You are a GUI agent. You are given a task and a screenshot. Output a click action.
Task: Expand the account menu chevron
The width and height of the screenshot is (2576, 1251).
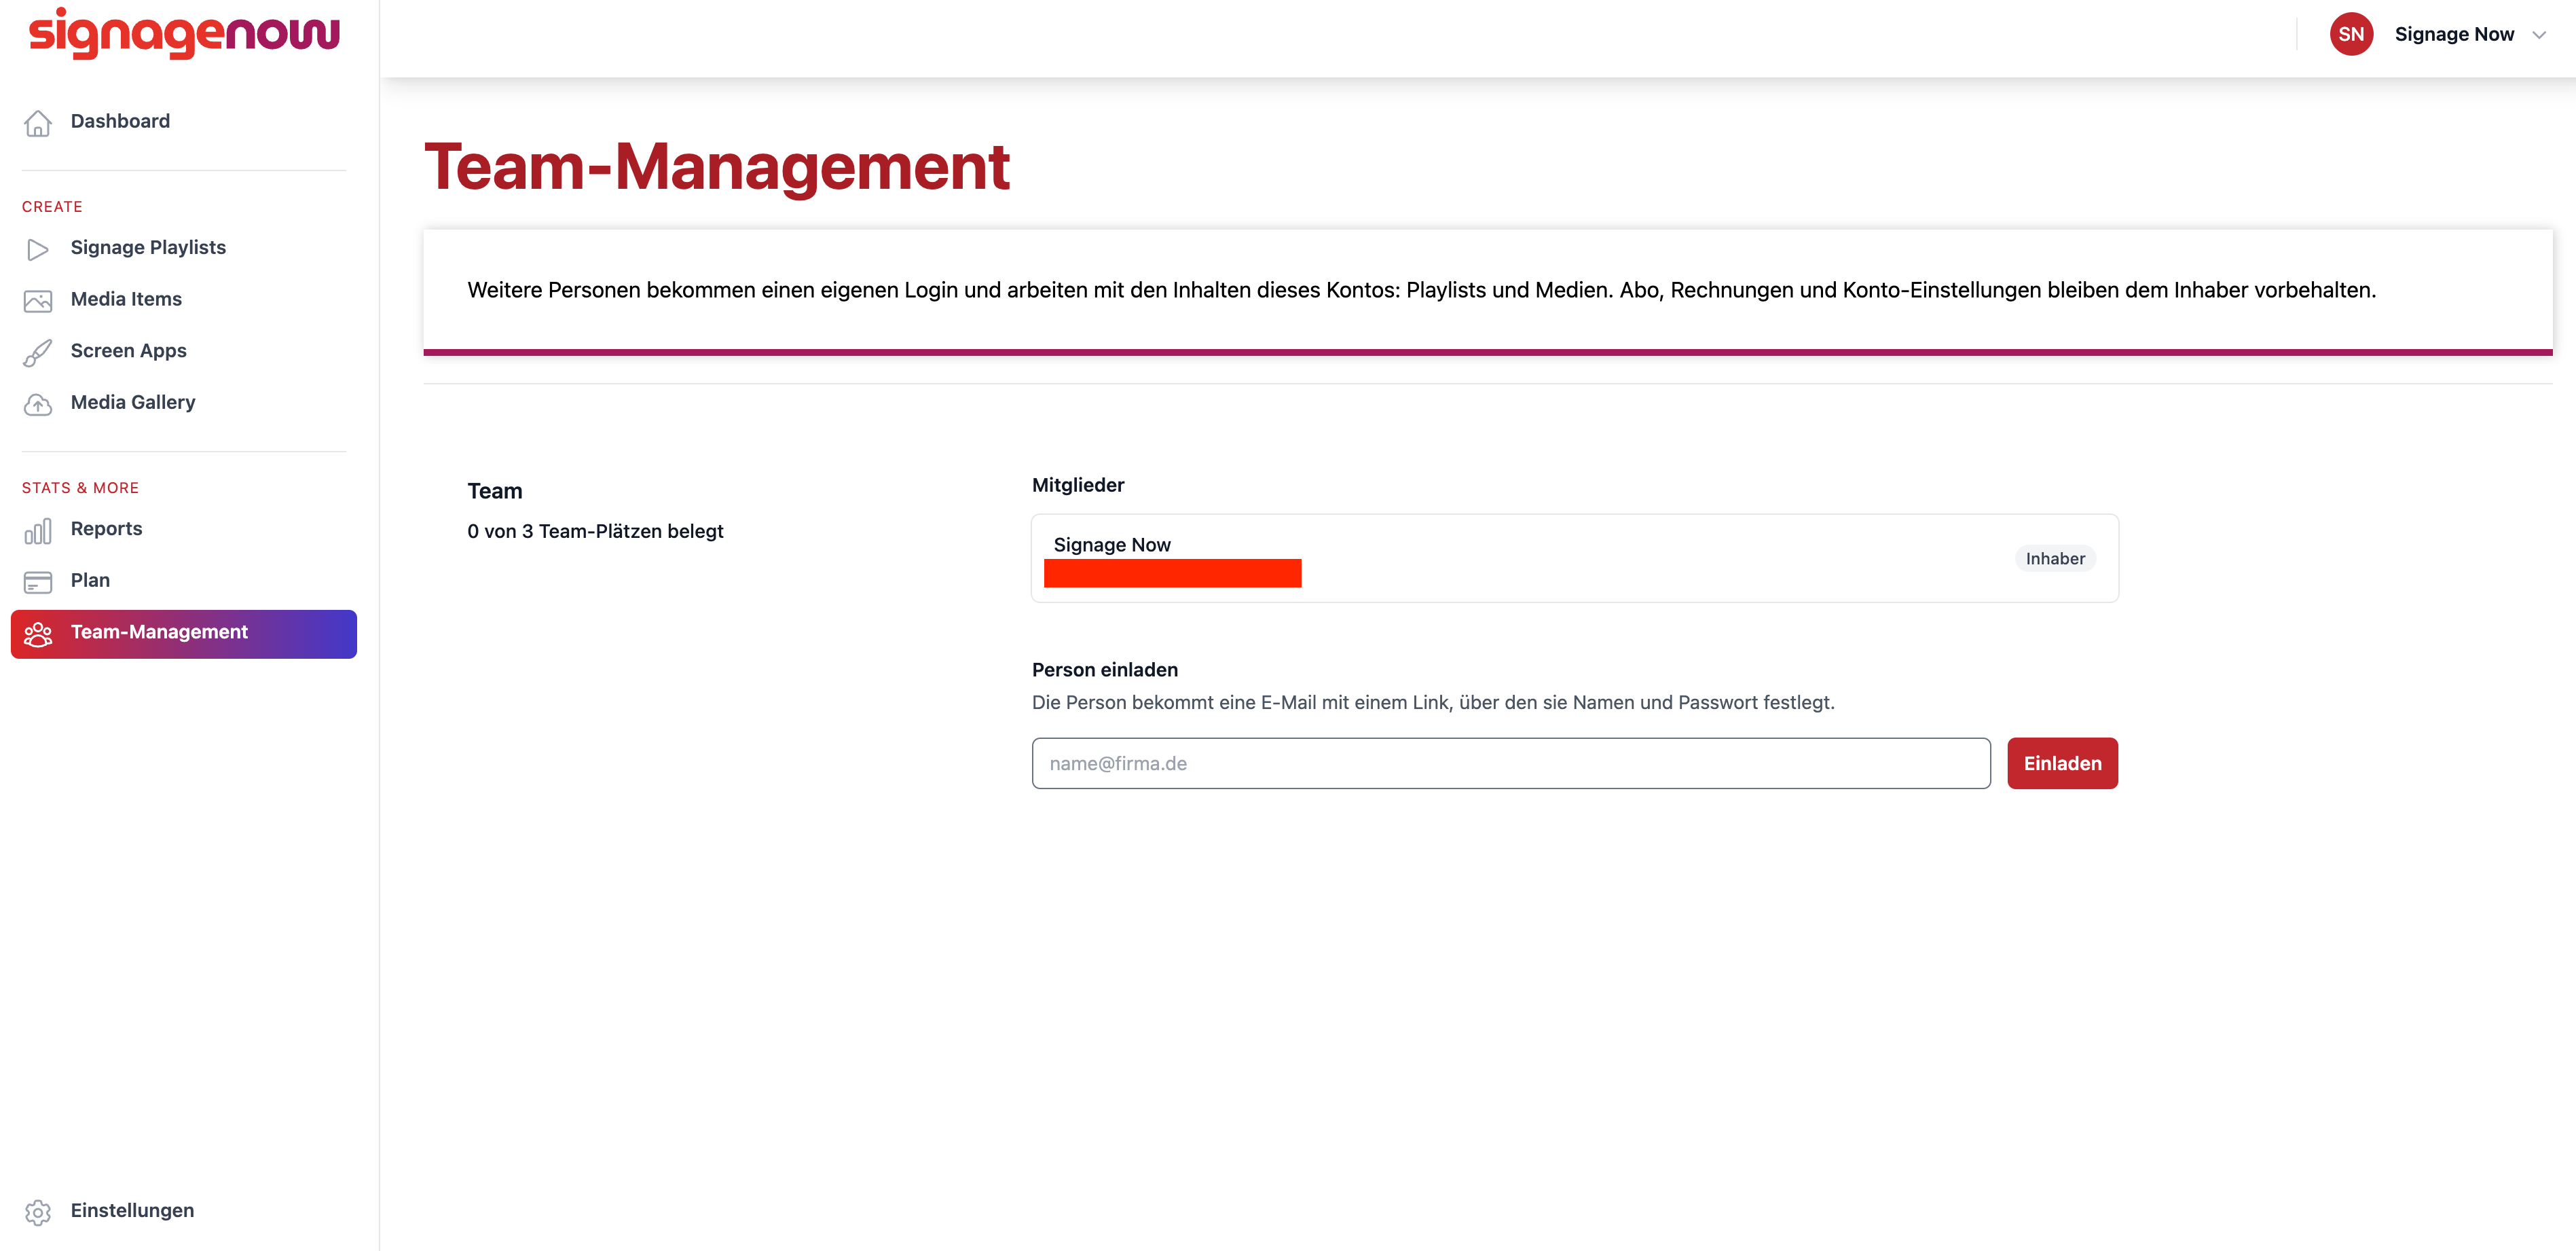[2538, 35]
